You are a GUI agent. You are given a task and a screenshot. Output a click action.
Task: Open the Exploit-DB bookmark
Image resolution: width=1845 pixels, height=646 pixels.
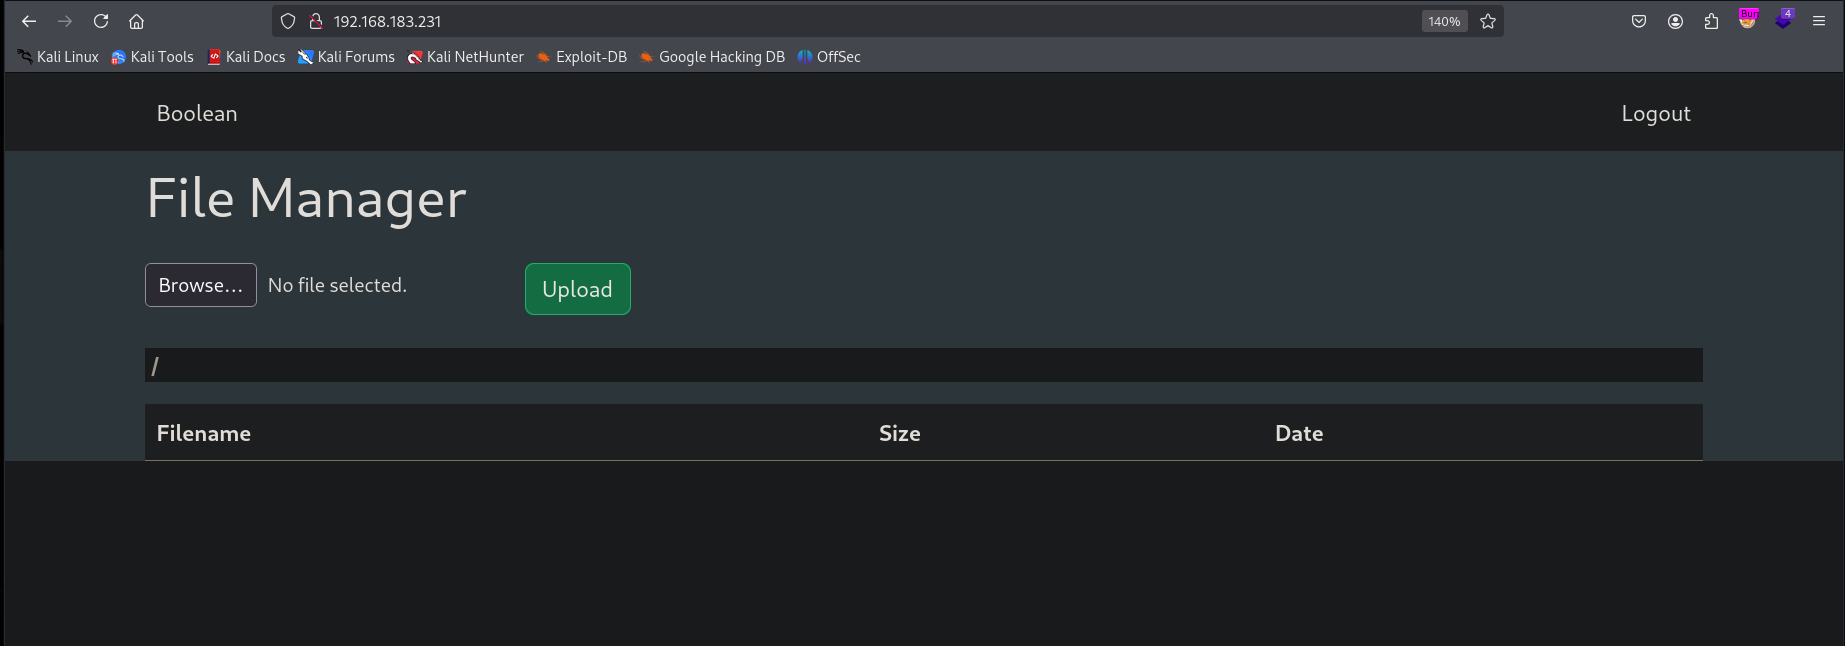pos(582,57)
